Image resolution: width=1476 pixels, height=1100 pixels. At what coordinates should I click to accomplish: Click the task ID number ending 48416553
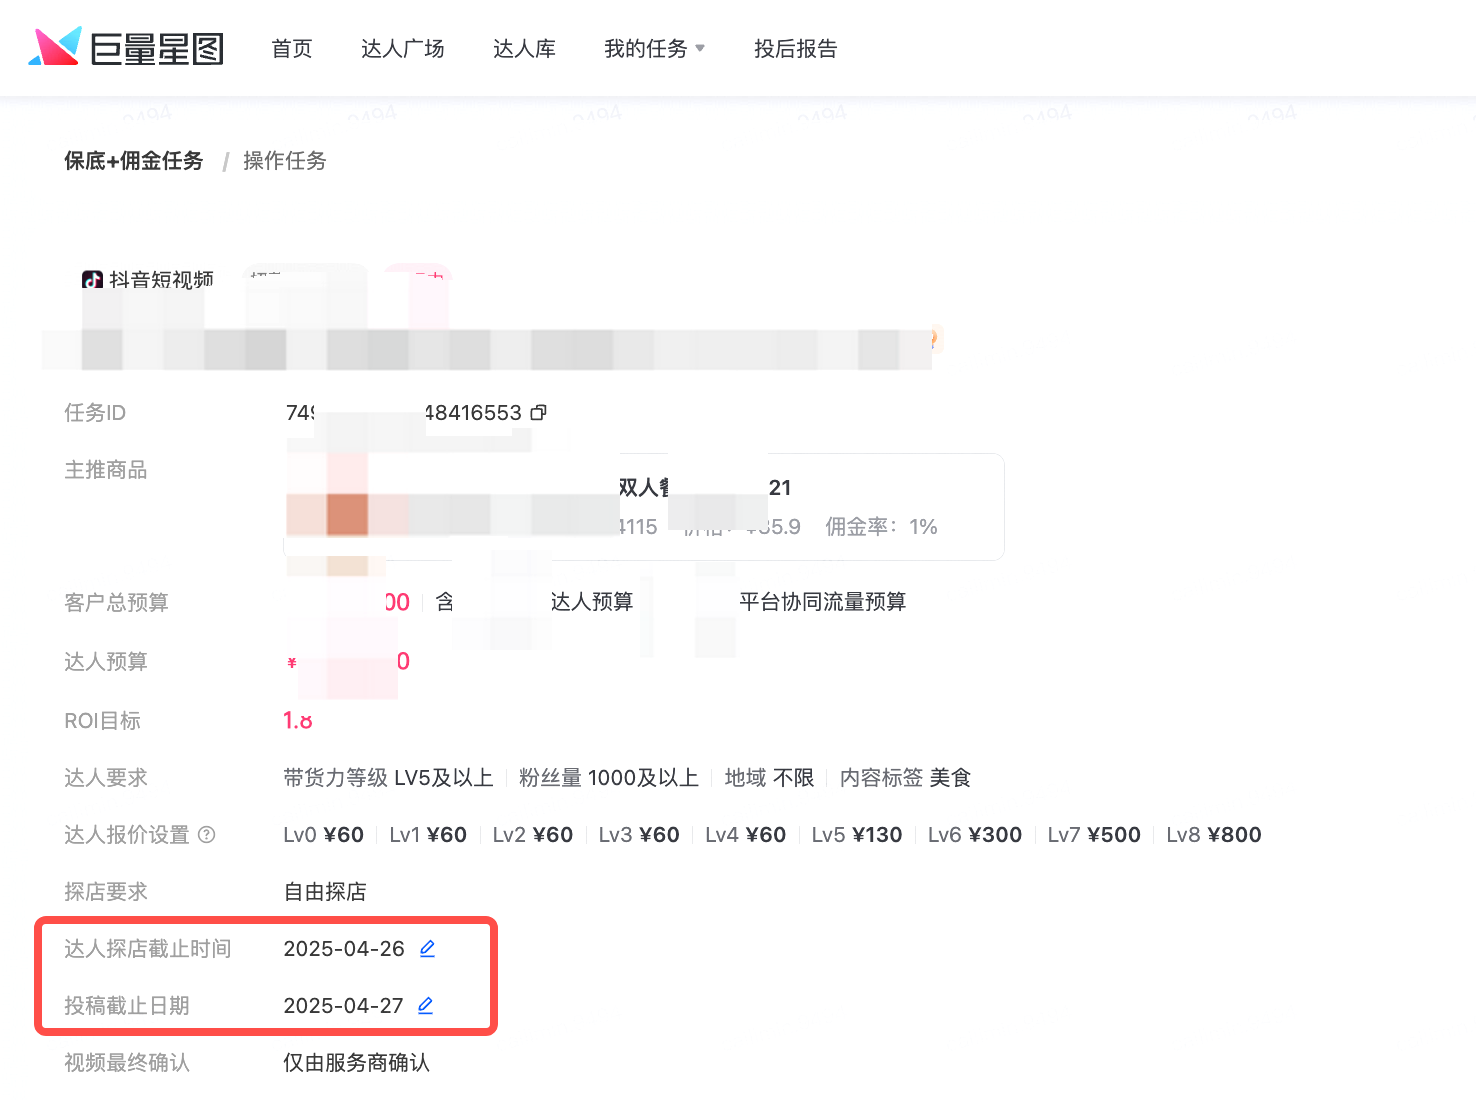tap(473, 413)
